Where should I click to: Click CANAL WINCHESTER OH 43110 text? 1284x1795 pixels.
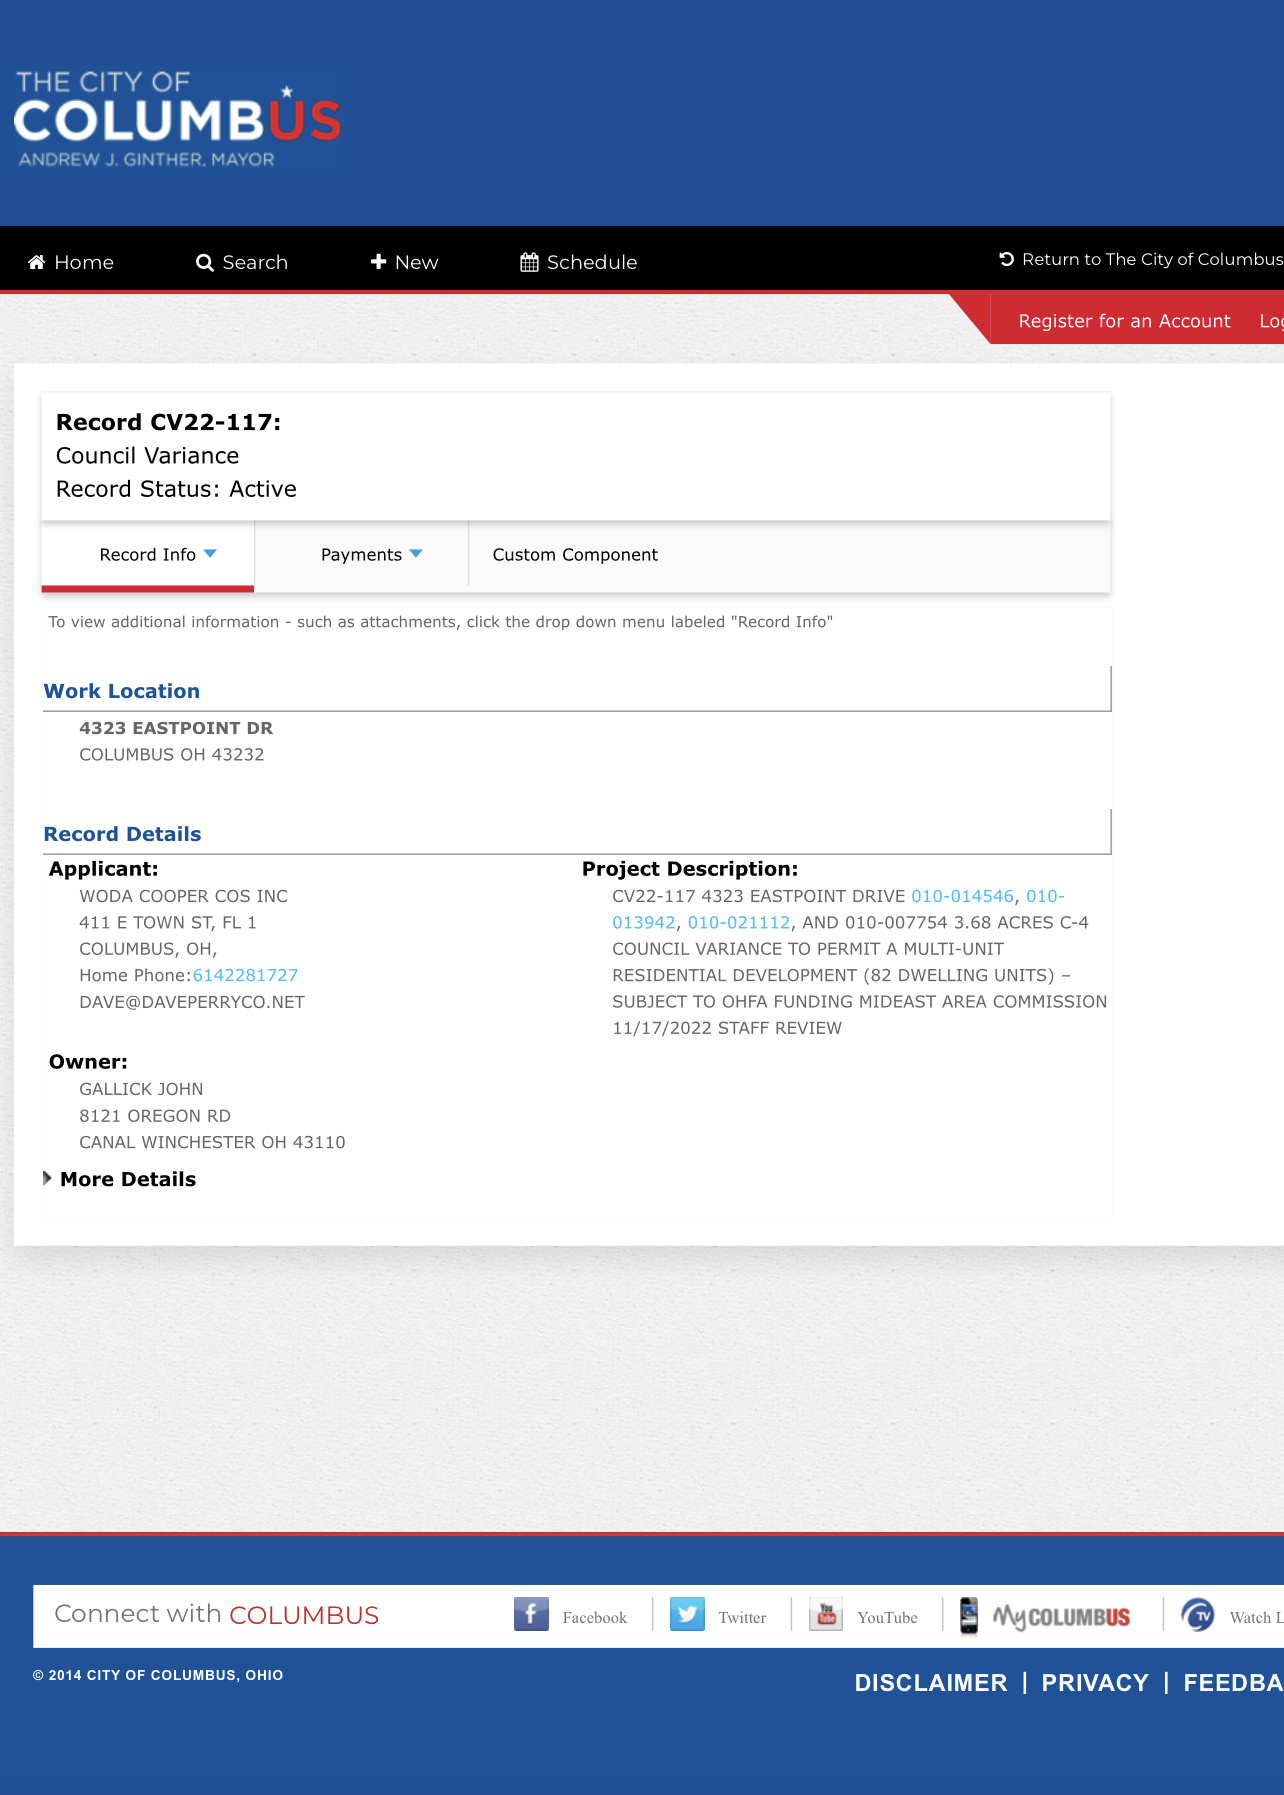pyautogui.click(x=212, y=1142)
